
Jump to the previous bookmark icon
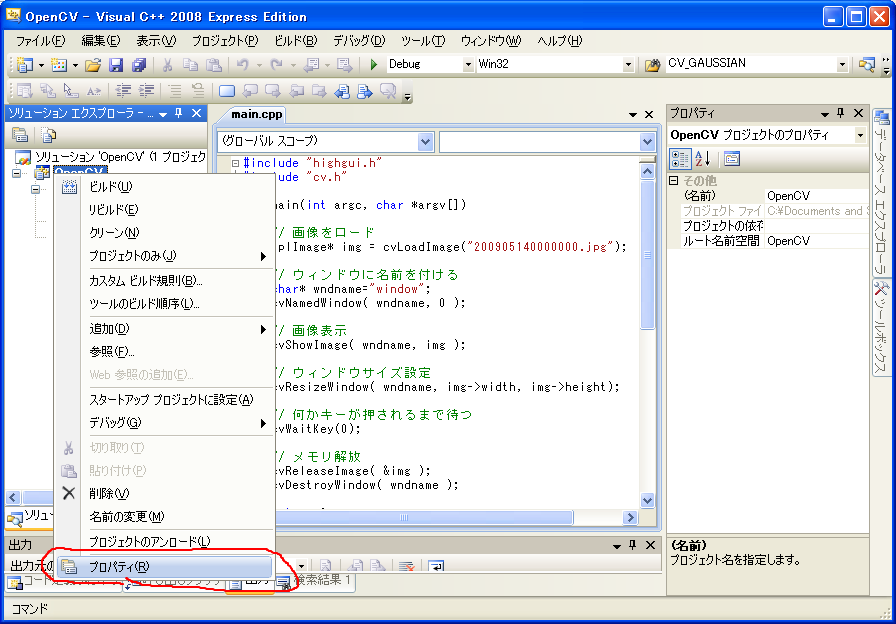pos(250,91)
